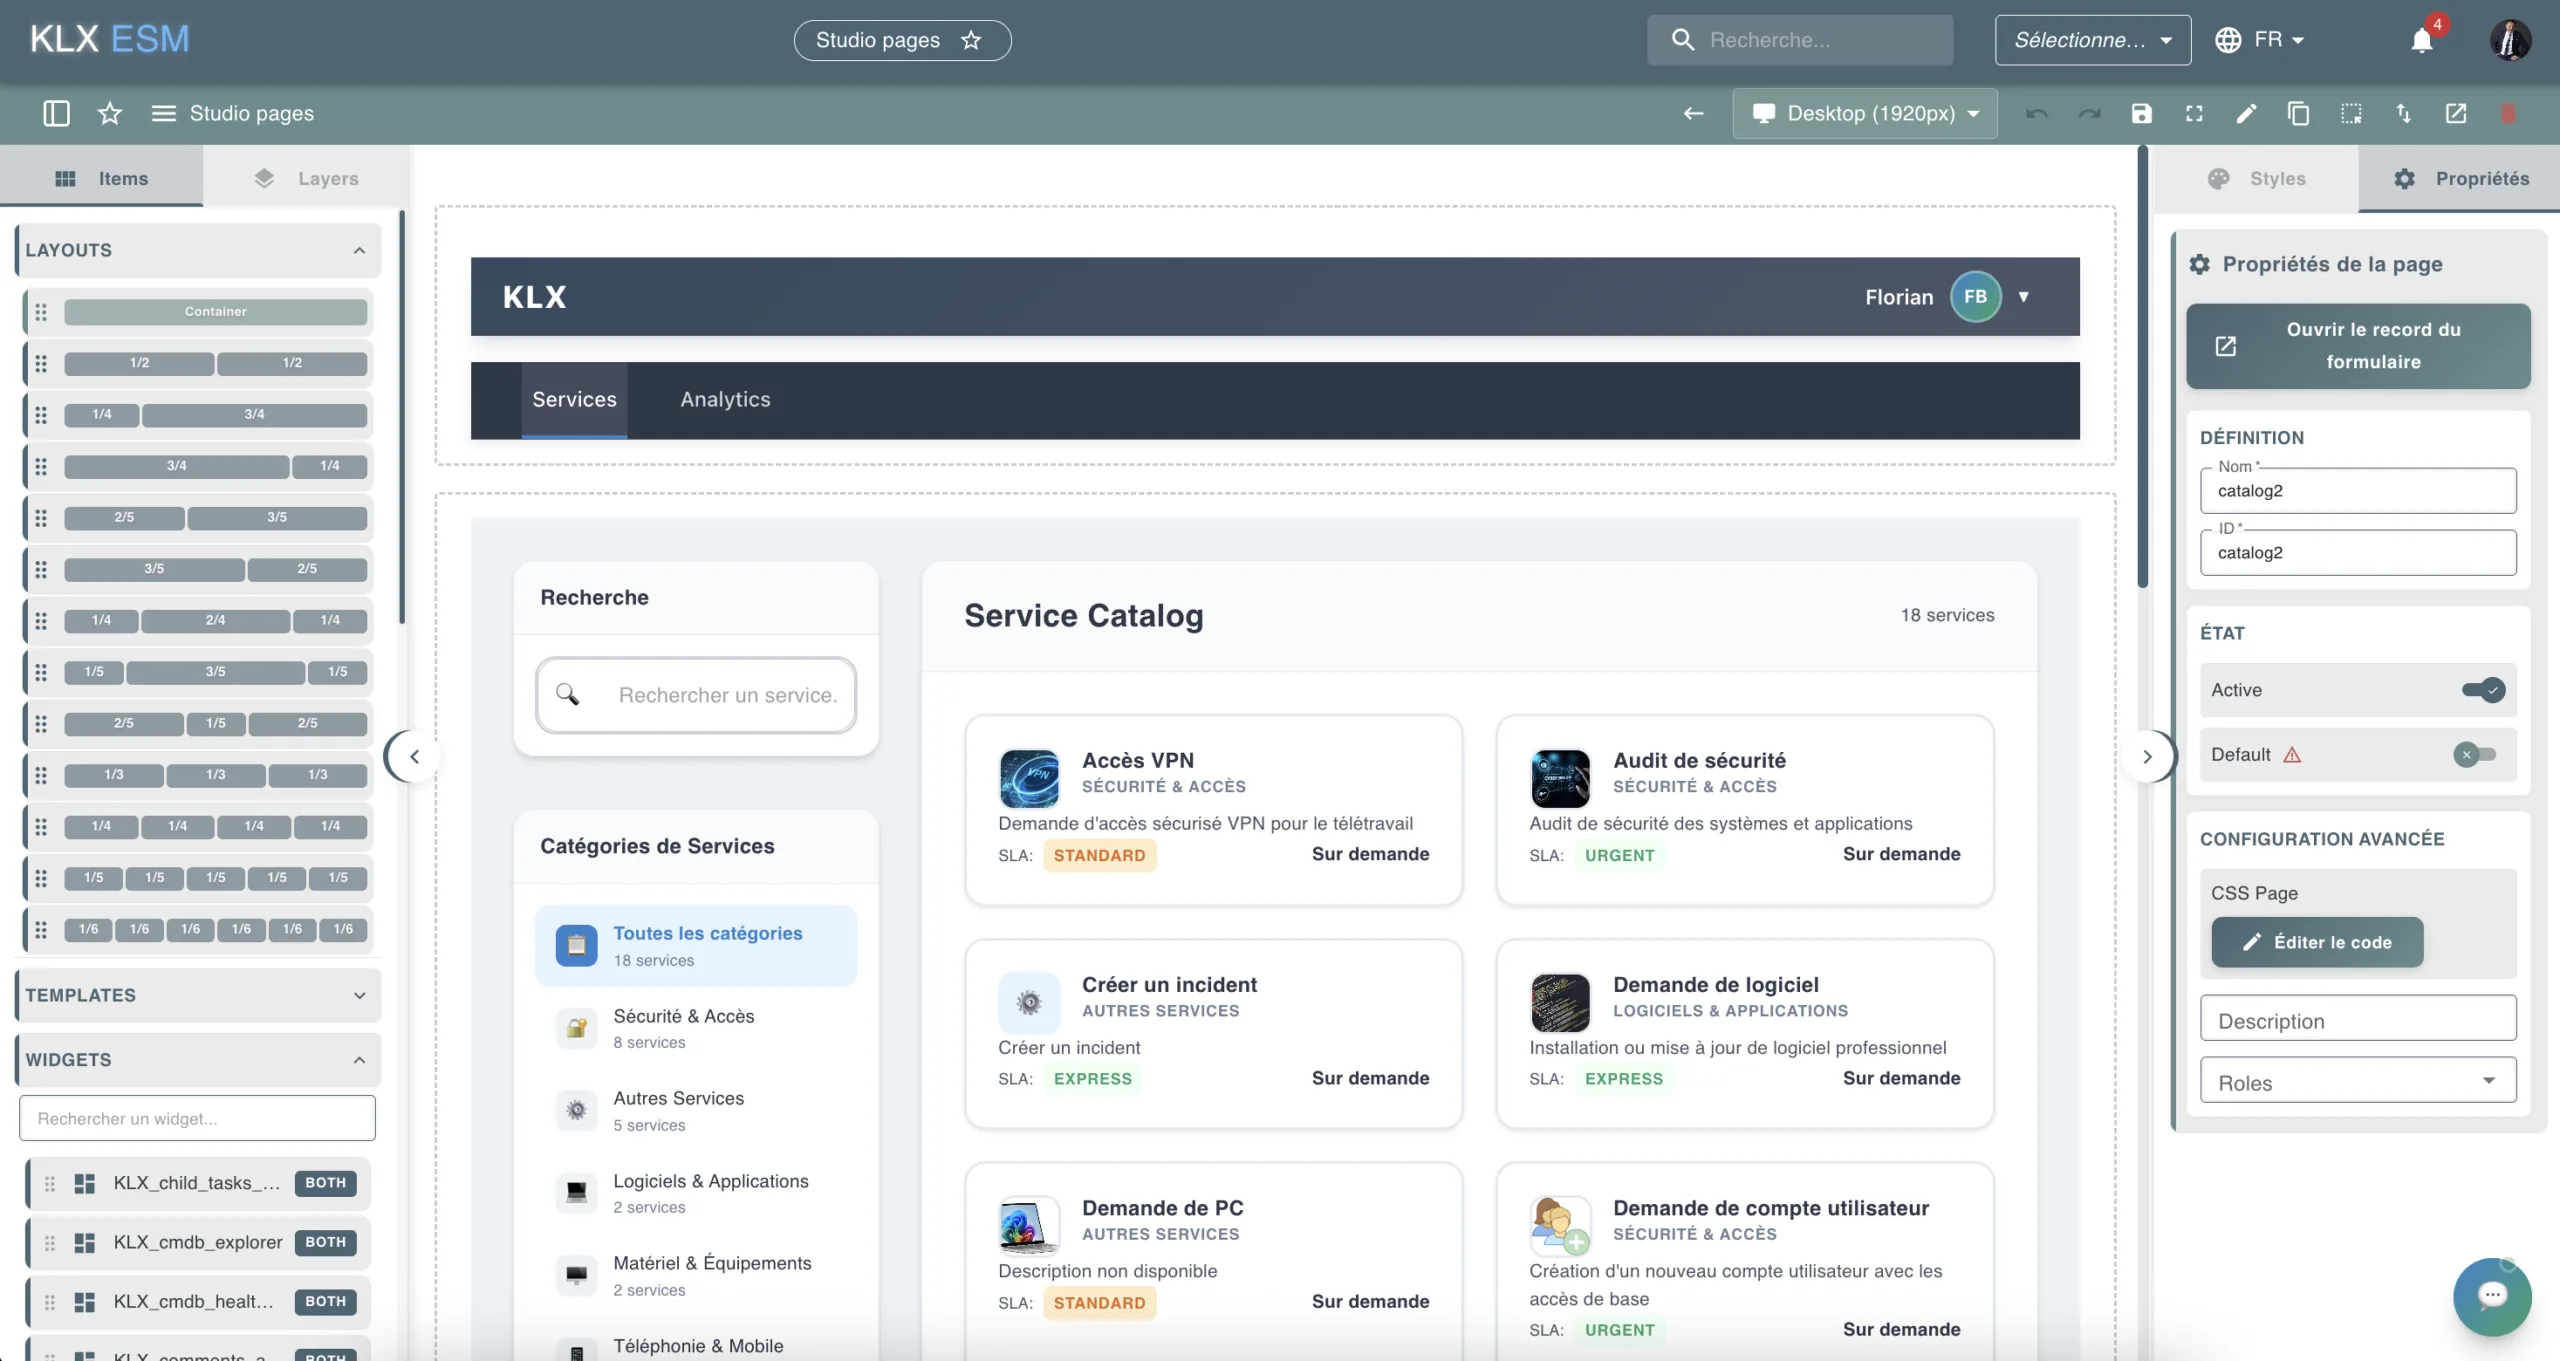The width and height of the screenshot is (2560, 1361).
Task: Click inside the widget search field
Action: click(x=196, y=1118)
